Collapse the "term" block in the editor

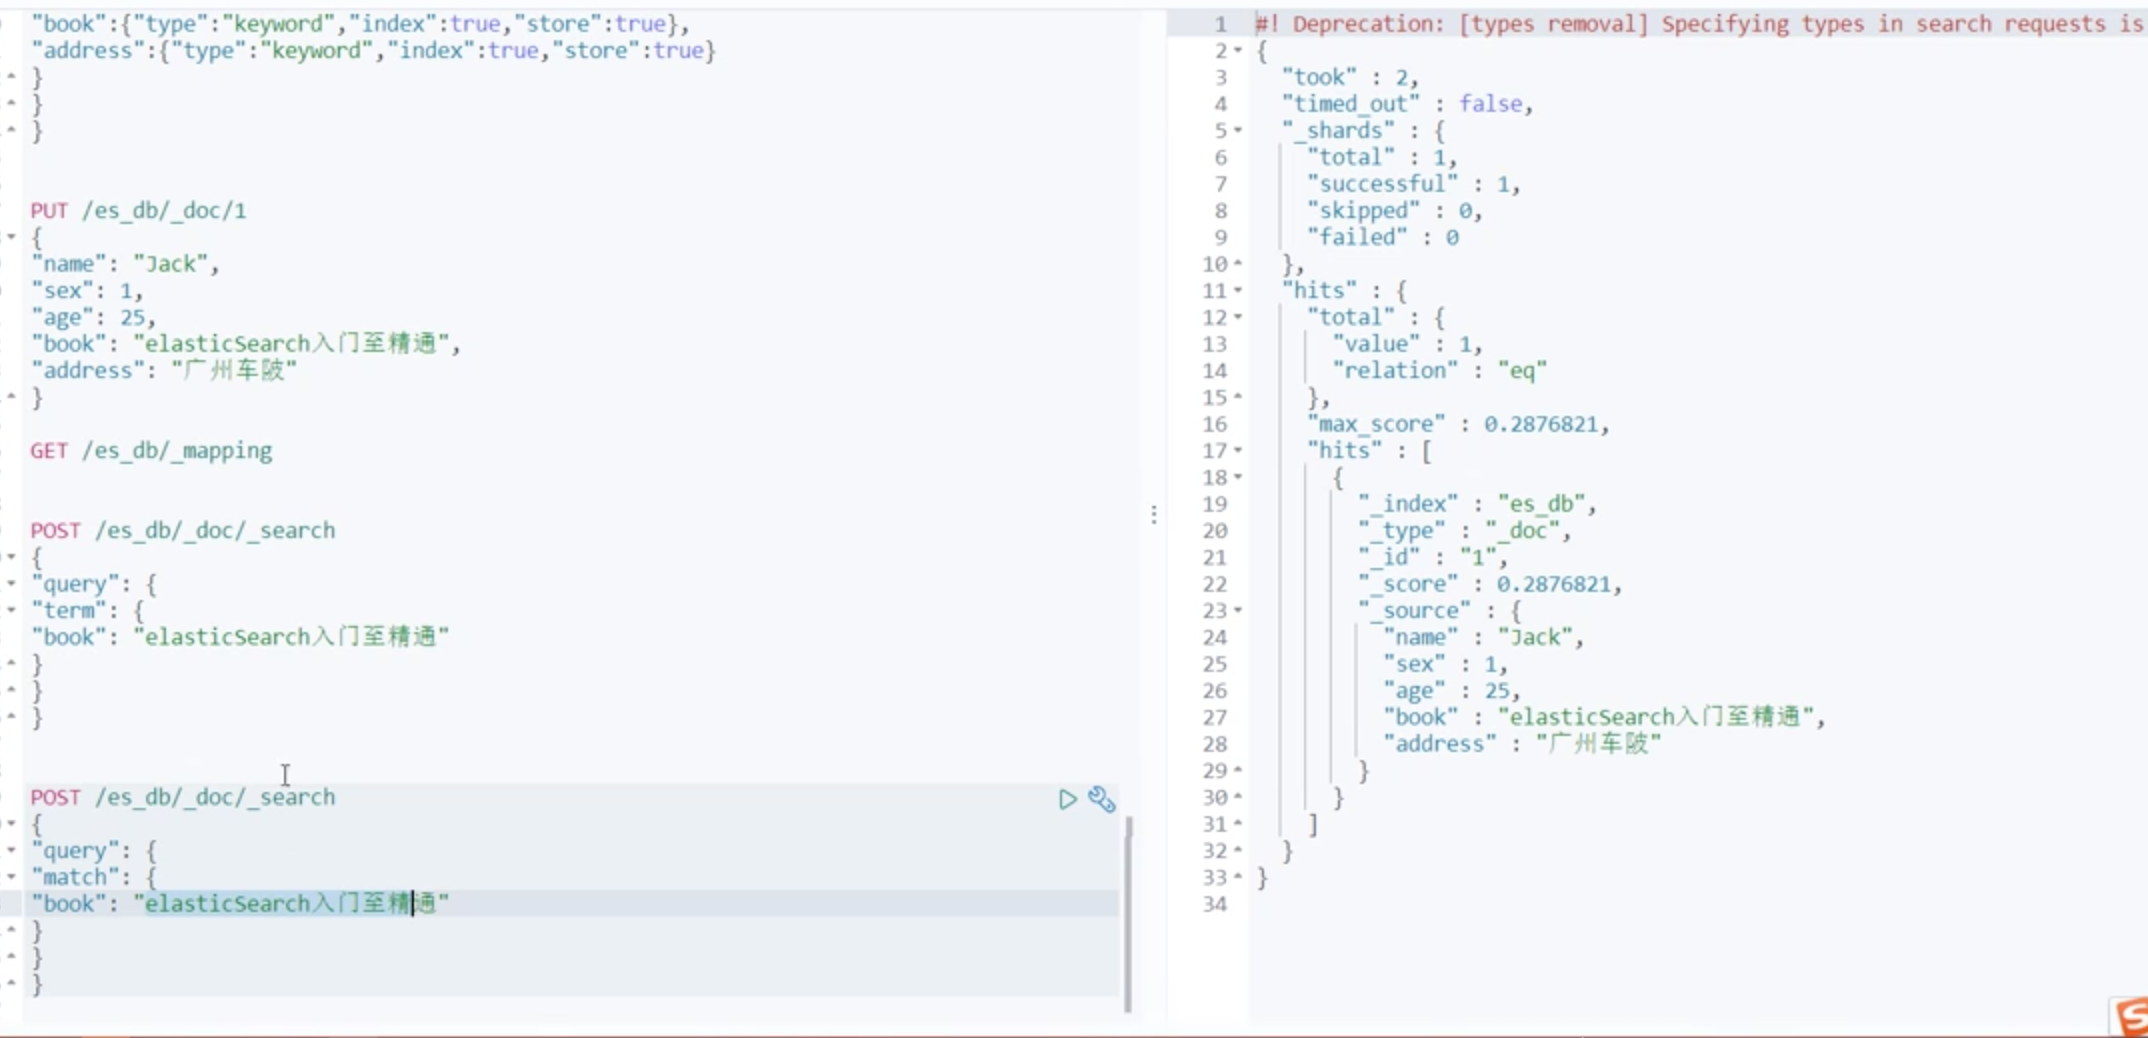(11, 610)
